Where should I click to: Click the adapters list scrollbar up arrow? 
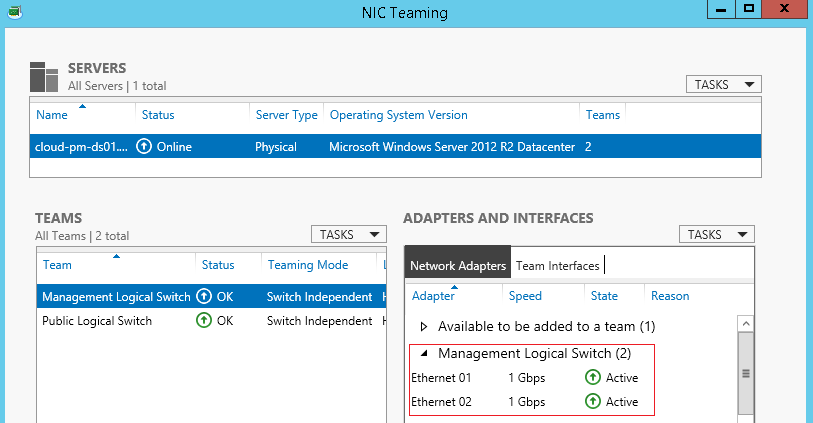click(x=746, y=324)
